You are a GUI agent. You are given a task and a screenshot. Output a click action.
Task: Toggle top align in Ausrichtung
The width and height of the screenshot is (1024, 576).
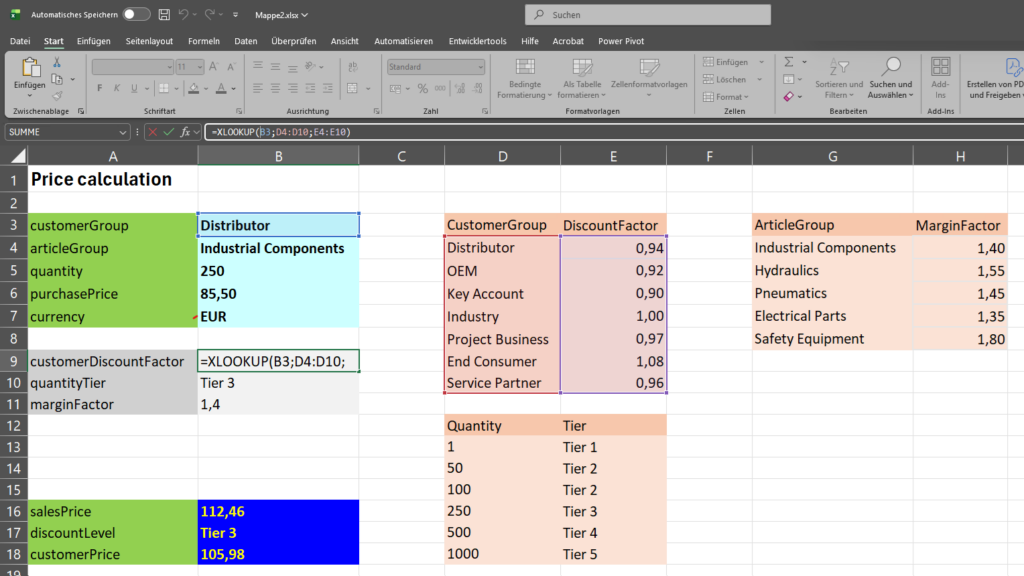pos(258,67)
